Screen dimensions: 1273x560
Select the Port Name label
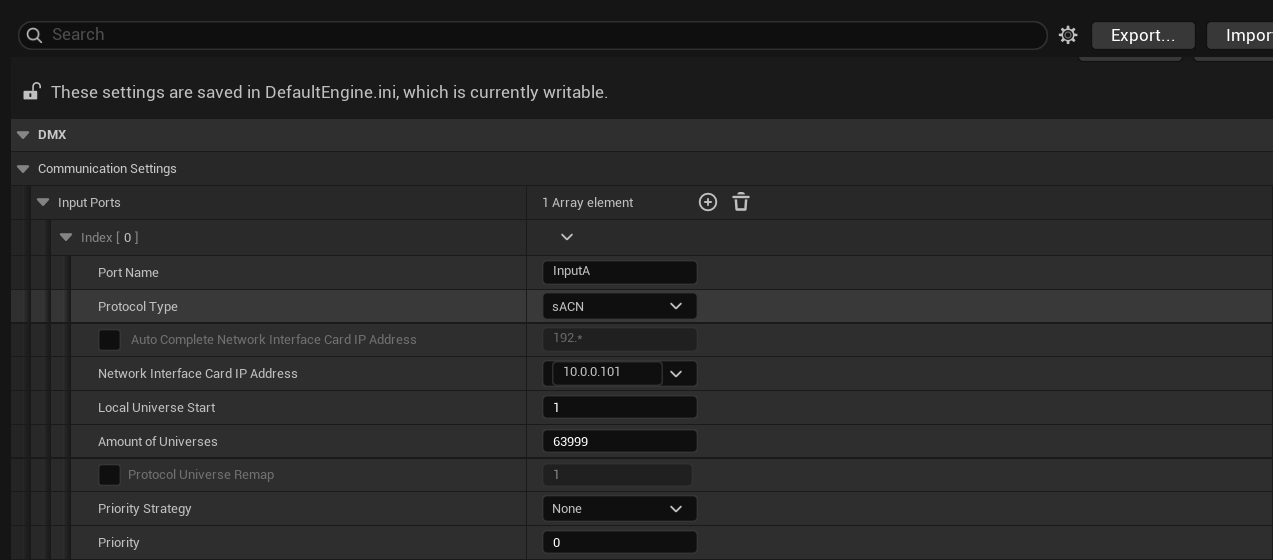pyautogui.click(x=128, y=273)
